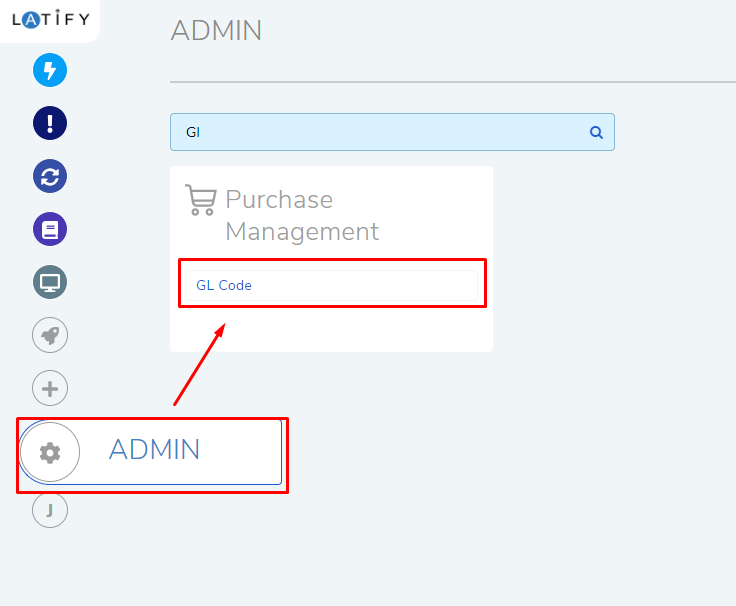The image size is (736, 606).
Task: Select the circular sync arrows icon
Action: pos(50,176)
